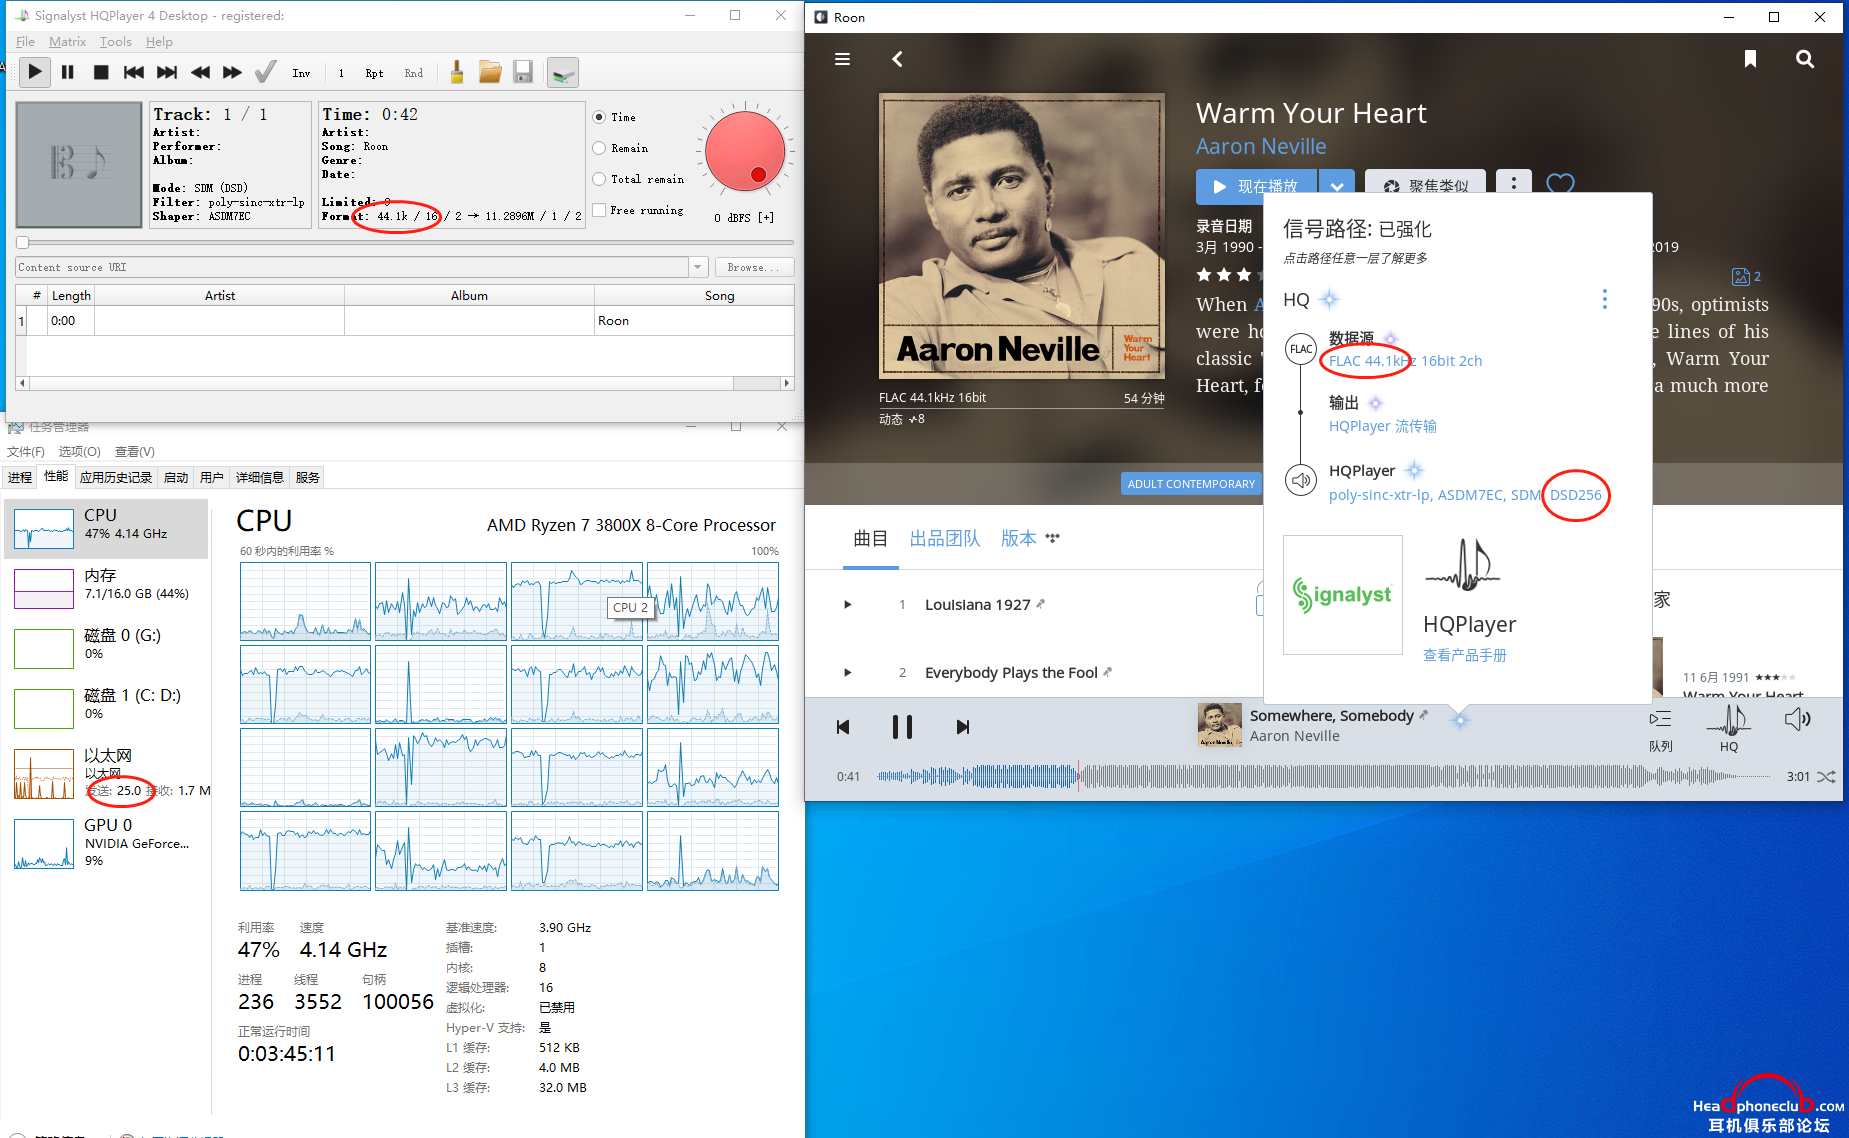The image size is (1849, 1138).
Task: Click Roon next track button
Action: [x=962, y=727]
